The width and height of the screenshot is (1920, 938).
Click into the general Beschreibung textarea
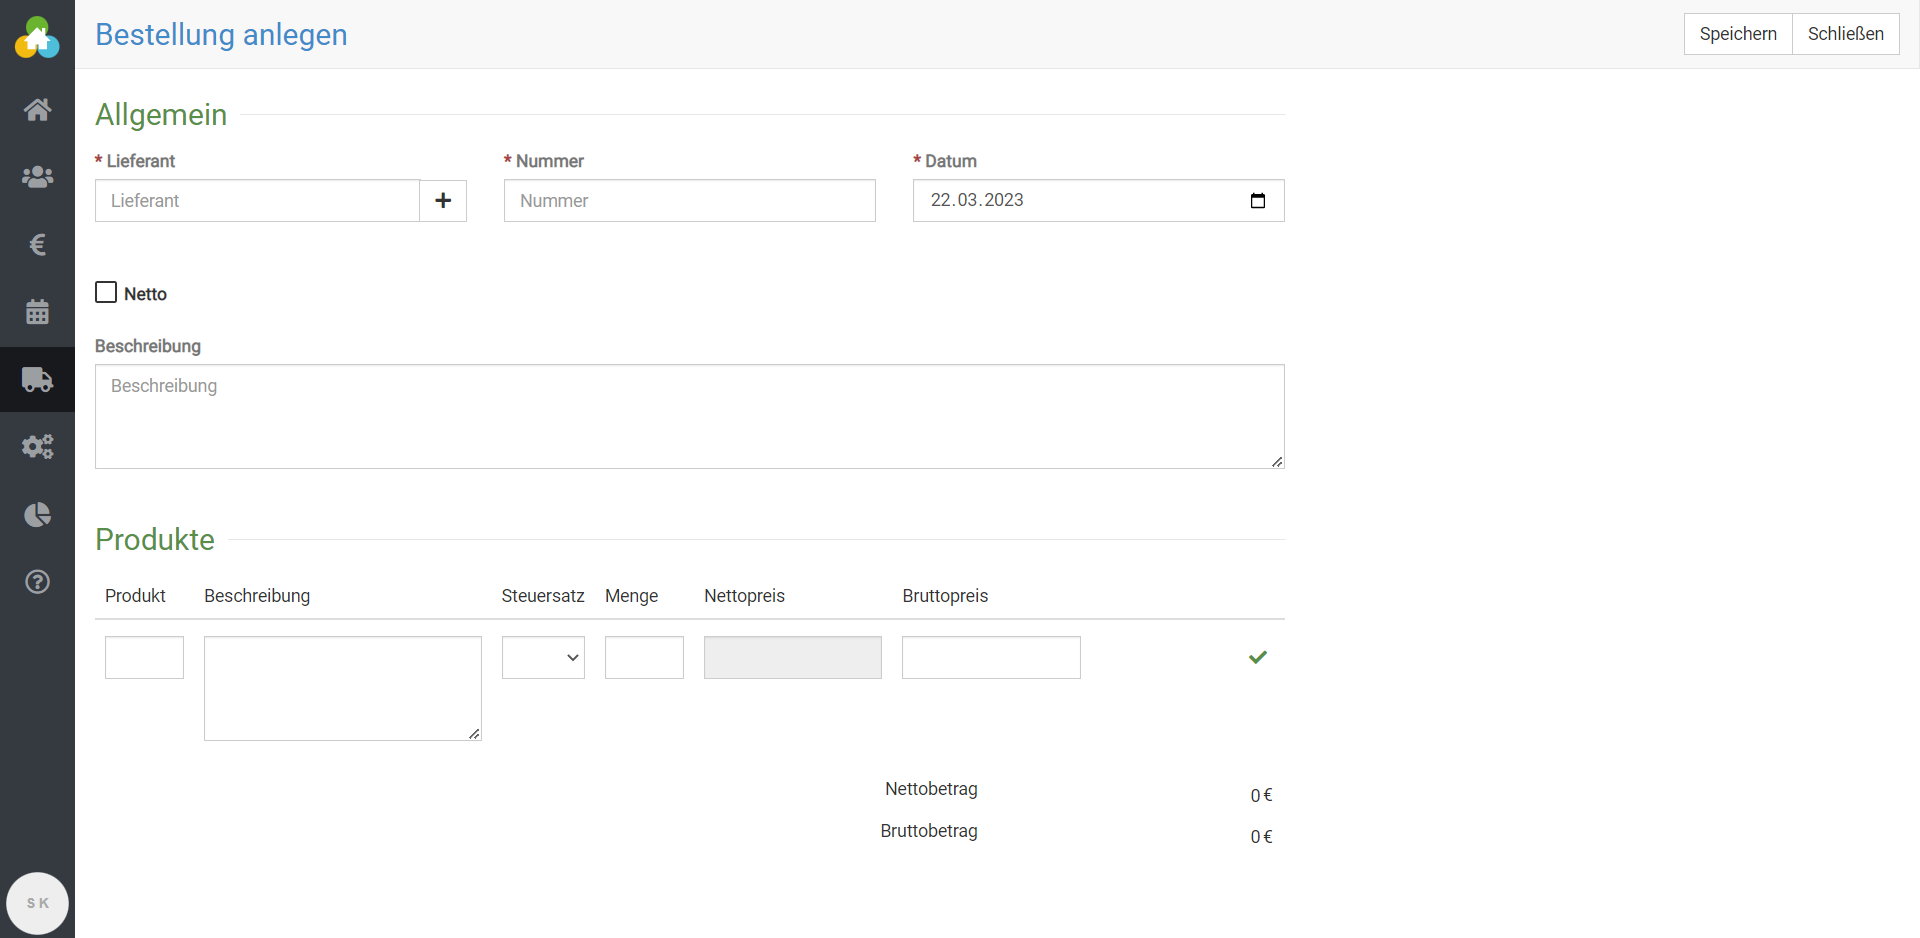tap(689, 416)
